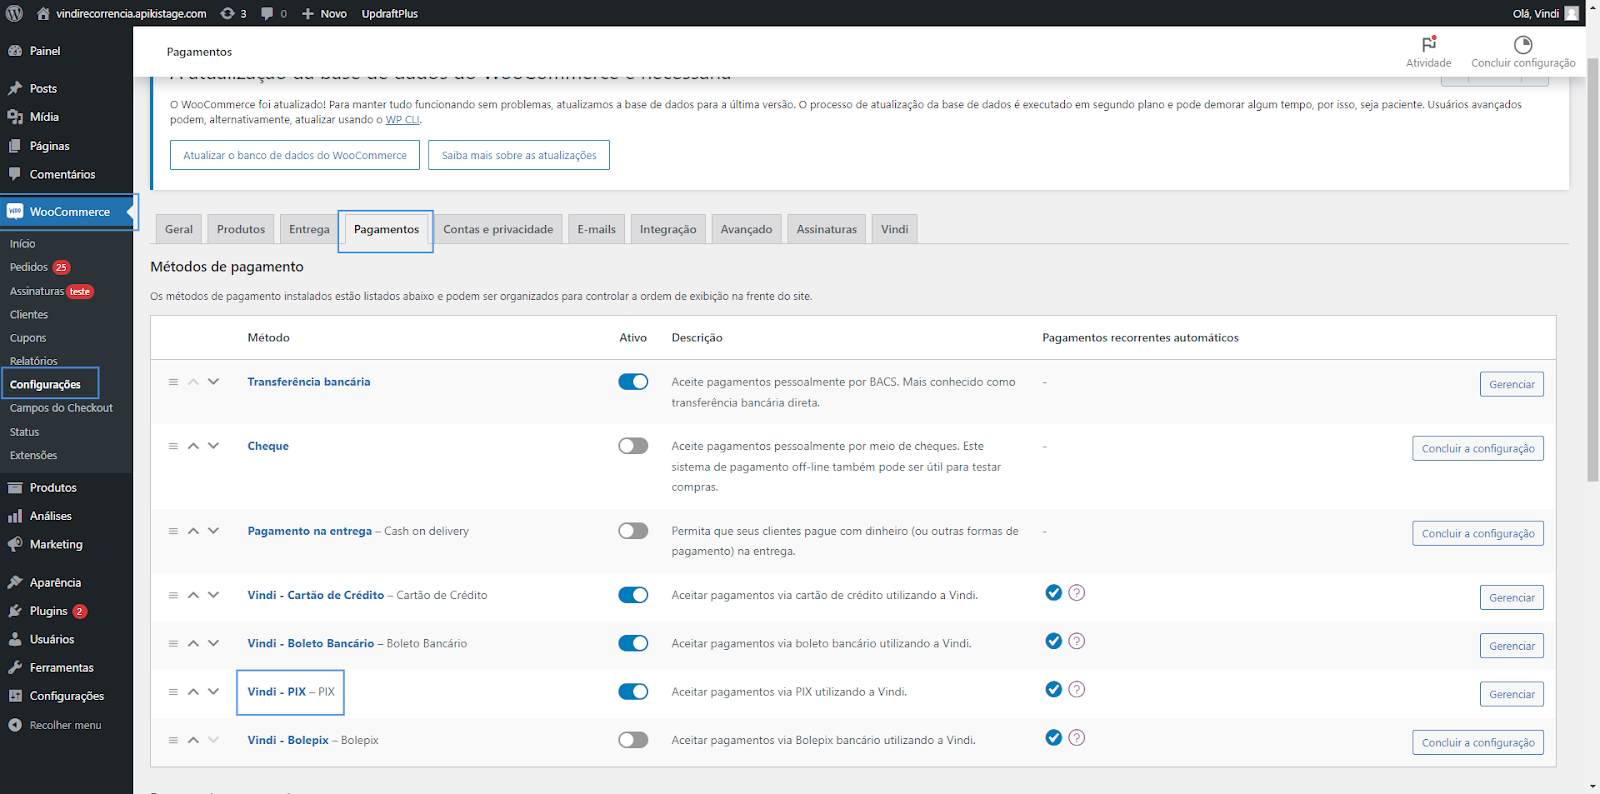Screen dimensions: 1600x794
Task: Enable the Cheque payment method toggle
Action: [x=633, y=446]
